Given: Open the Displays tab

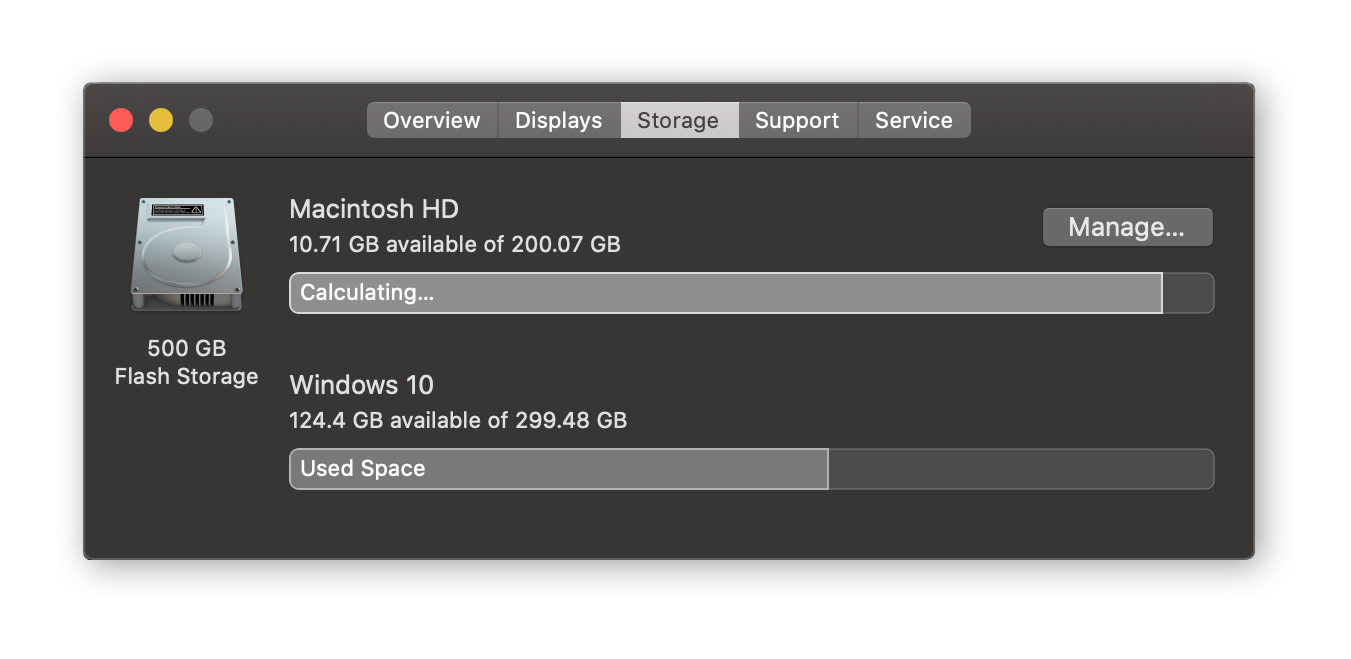Looking at the screenshot, I should (x=559, y=120).
